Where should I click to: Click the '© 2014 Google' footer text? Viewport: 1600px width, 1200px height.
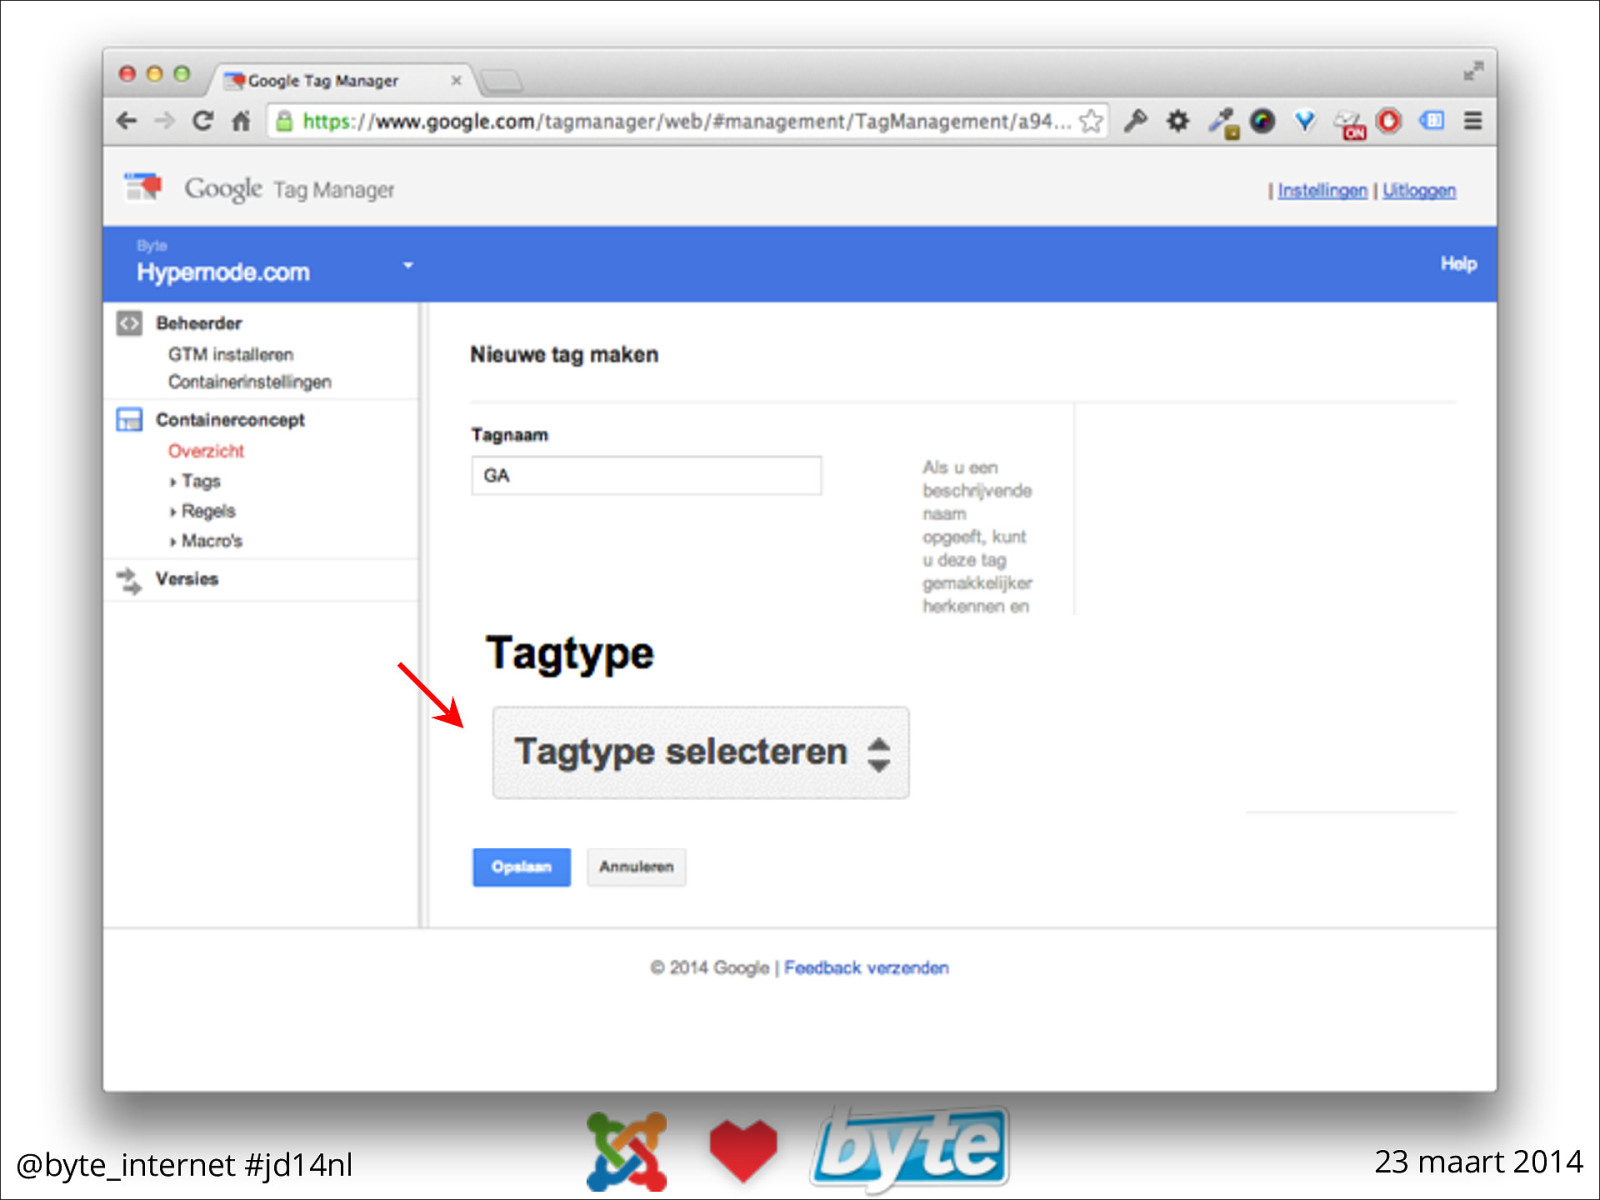click(709, 968)
